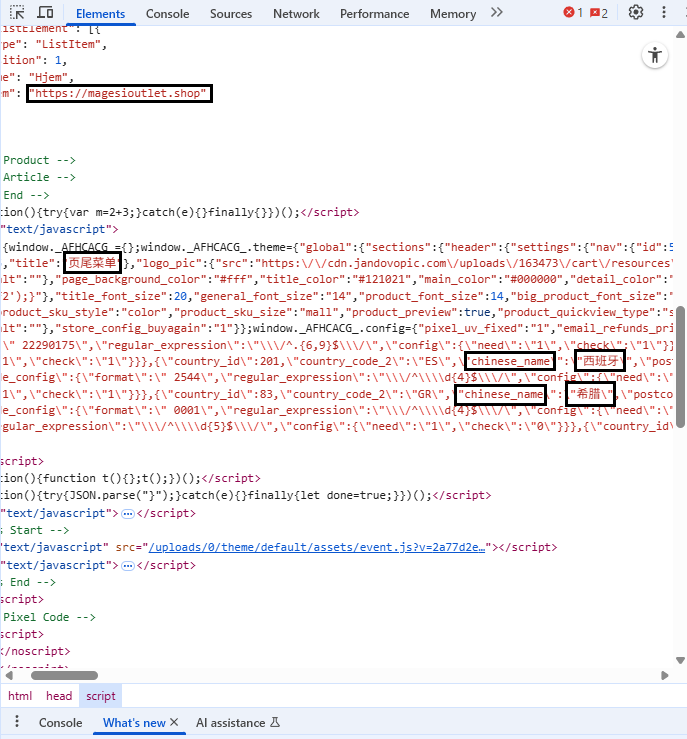Open the DevTools three-dot customize menu
Screen dimensions: 687x739
pyautogui.click(x=663, y=12)
